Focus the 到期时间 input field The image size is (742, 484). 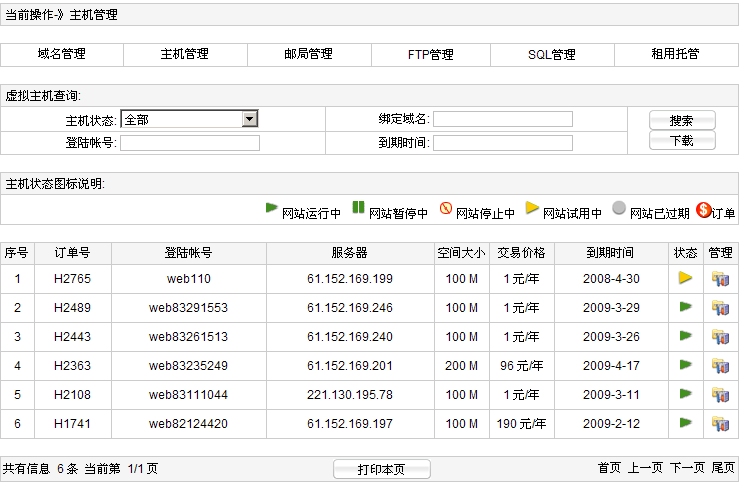[x=503, y=143]
